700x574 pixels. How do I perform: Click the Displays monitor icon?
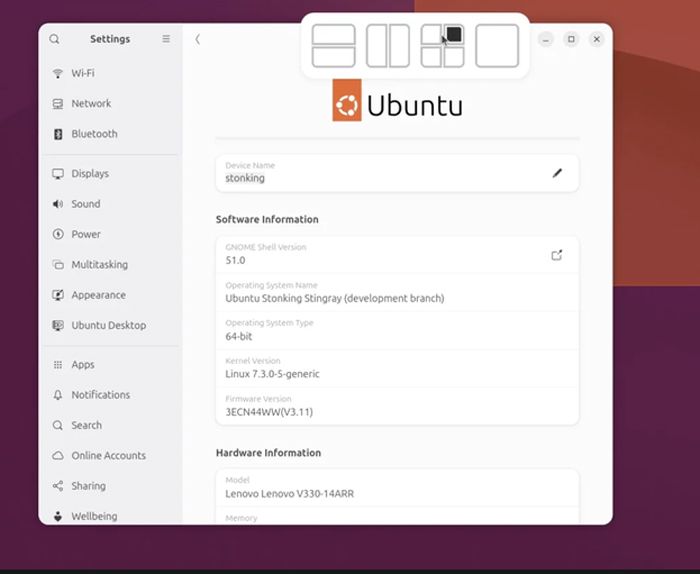(x=58, y=174)
